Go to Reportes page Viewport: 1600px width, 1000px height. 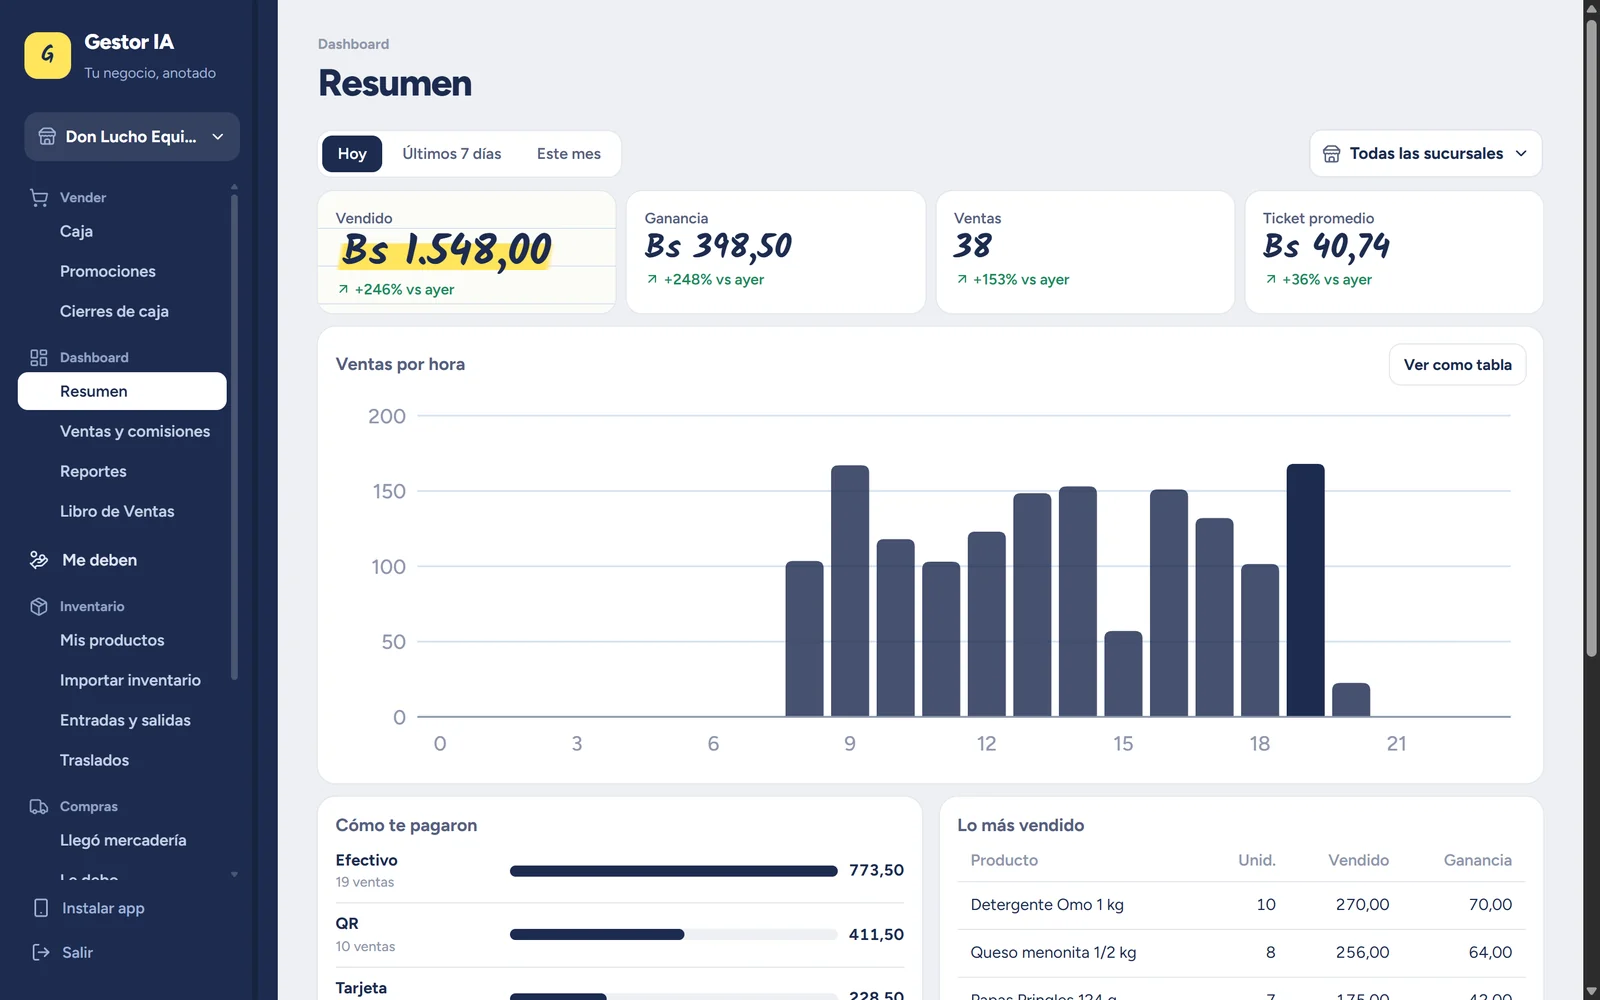click(122, 471)
